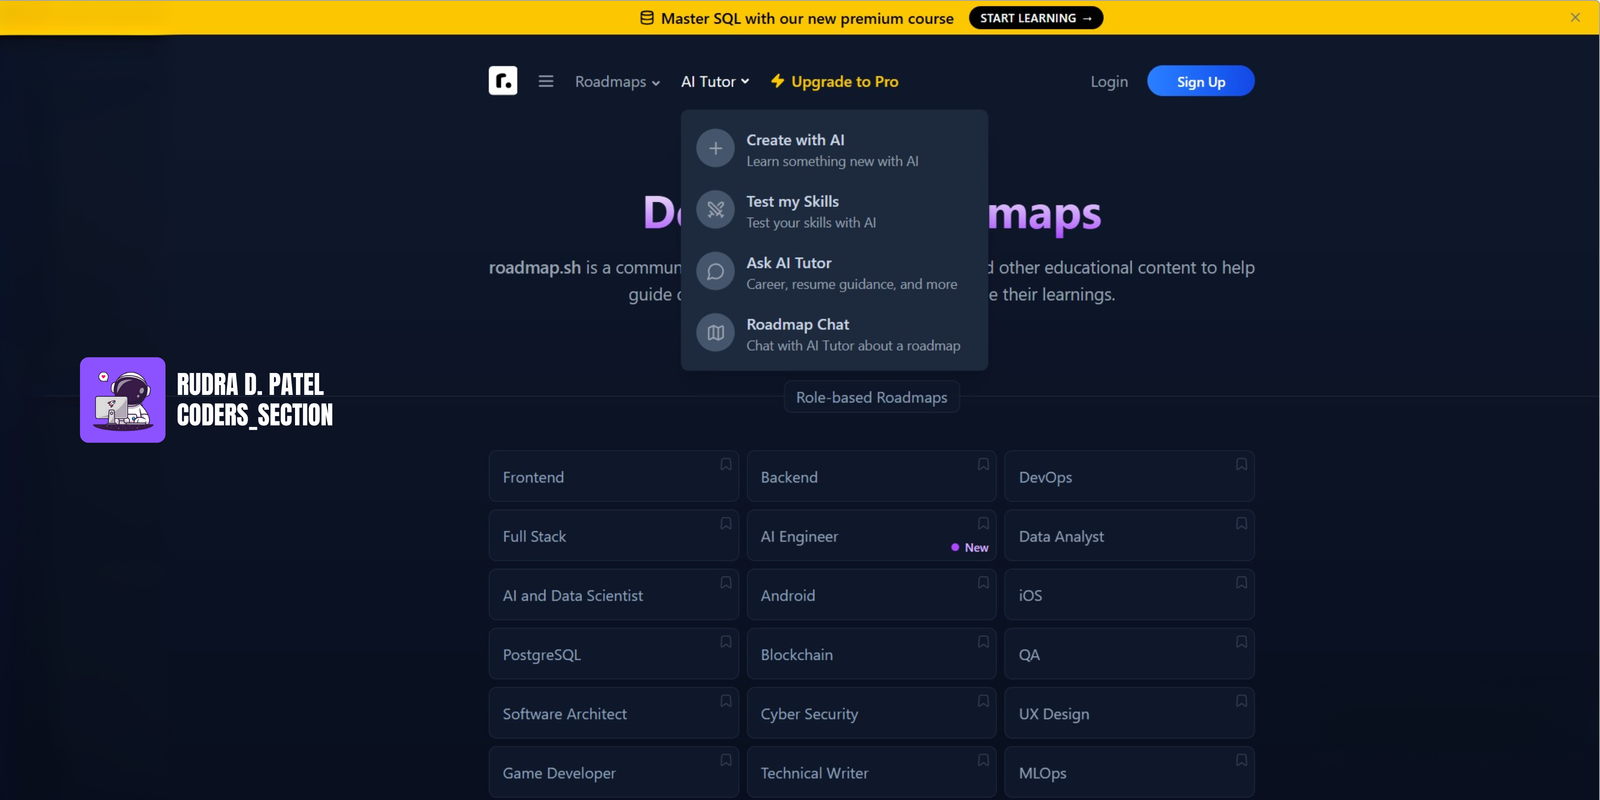
Task: Click the plus icon beside Create with AI
Action: (715, 149)
